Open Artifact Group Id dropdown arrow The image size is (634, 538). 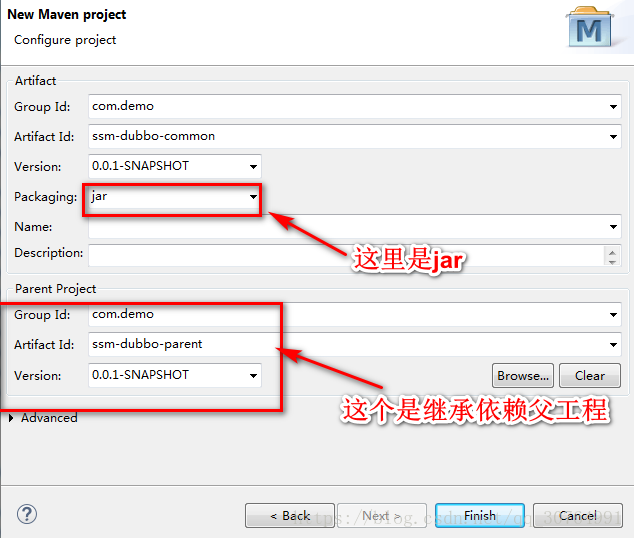coord(613,107)
